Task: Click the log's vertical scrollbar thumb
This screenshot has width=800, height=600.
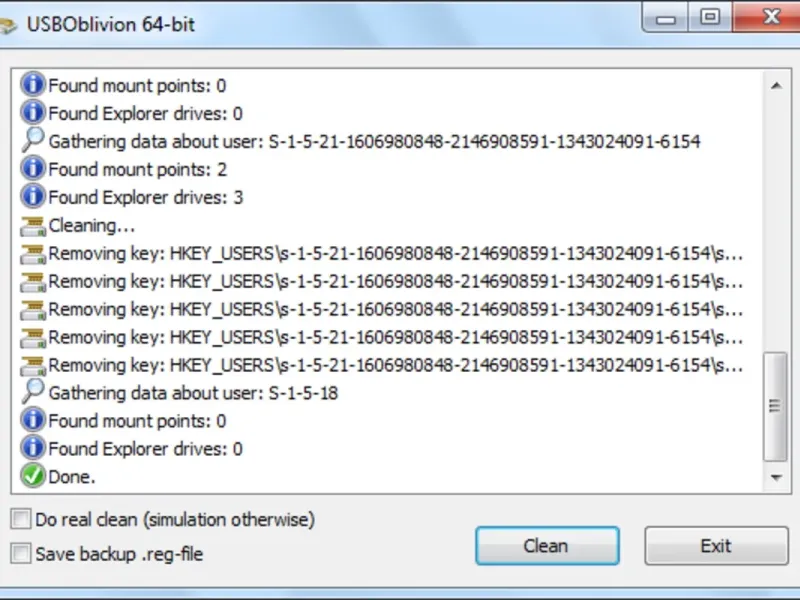Action: coord(775,407)
